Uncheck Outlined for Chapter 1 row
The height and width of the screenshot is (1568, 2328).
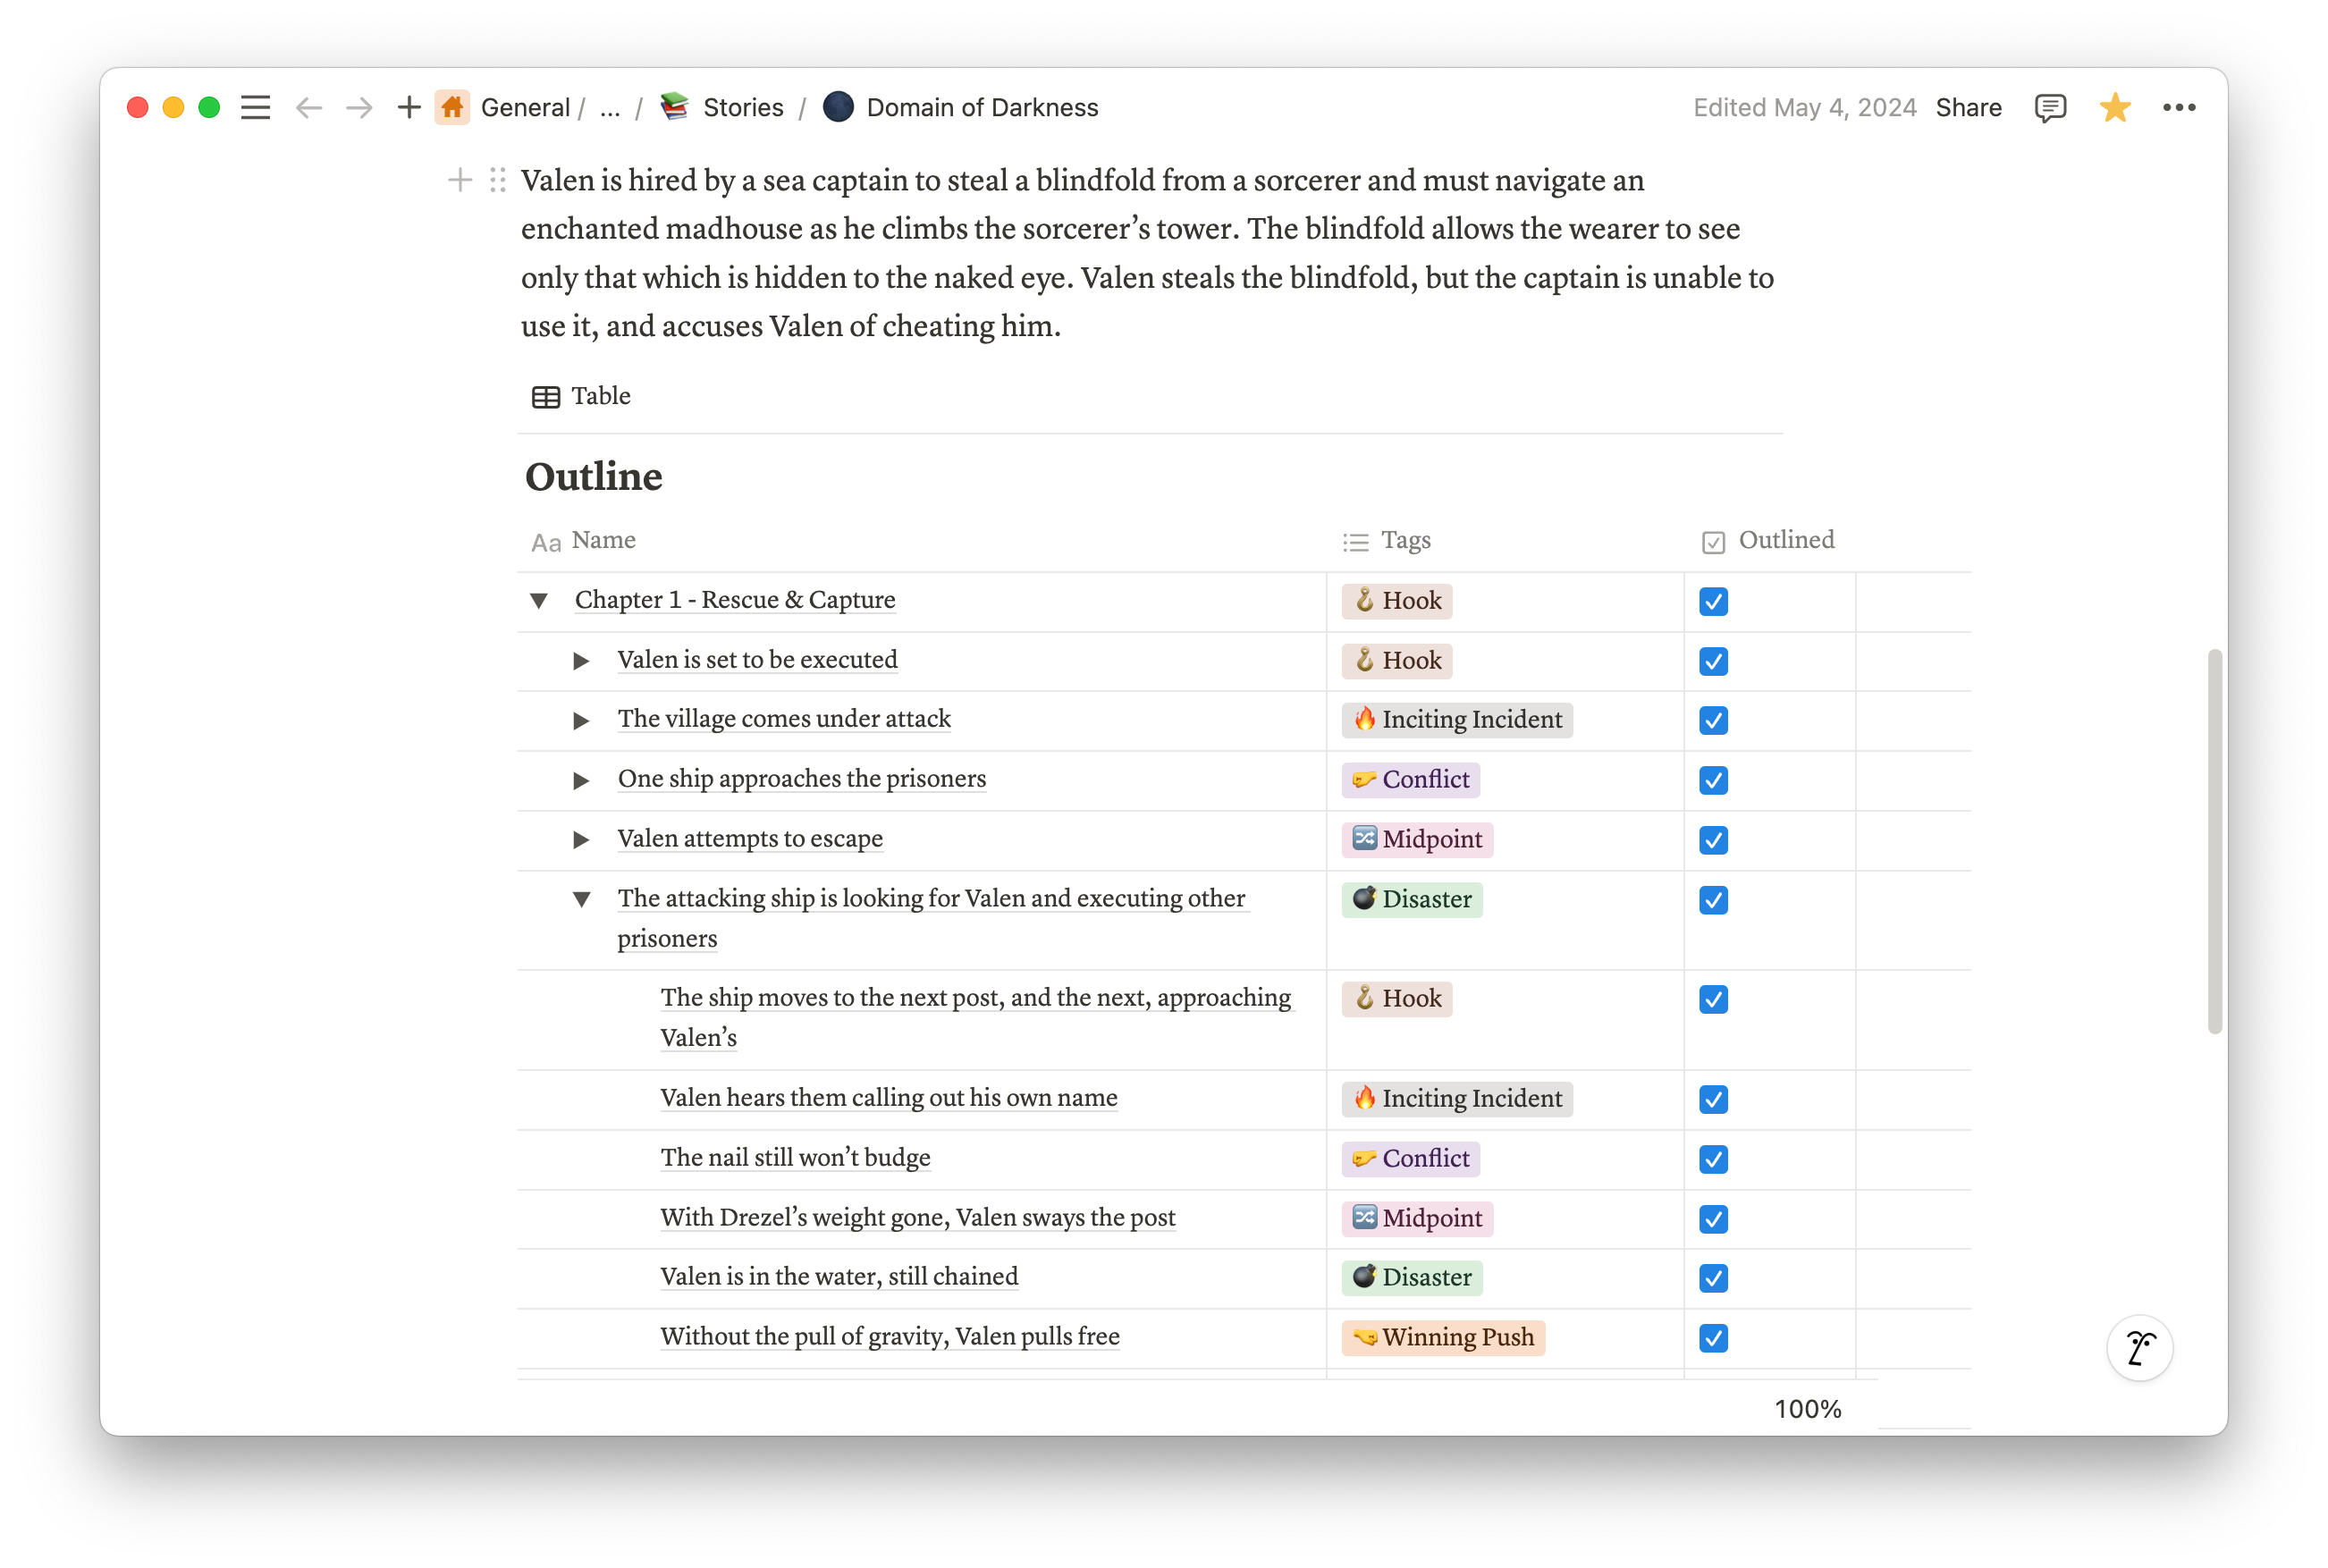(1713, 601)
